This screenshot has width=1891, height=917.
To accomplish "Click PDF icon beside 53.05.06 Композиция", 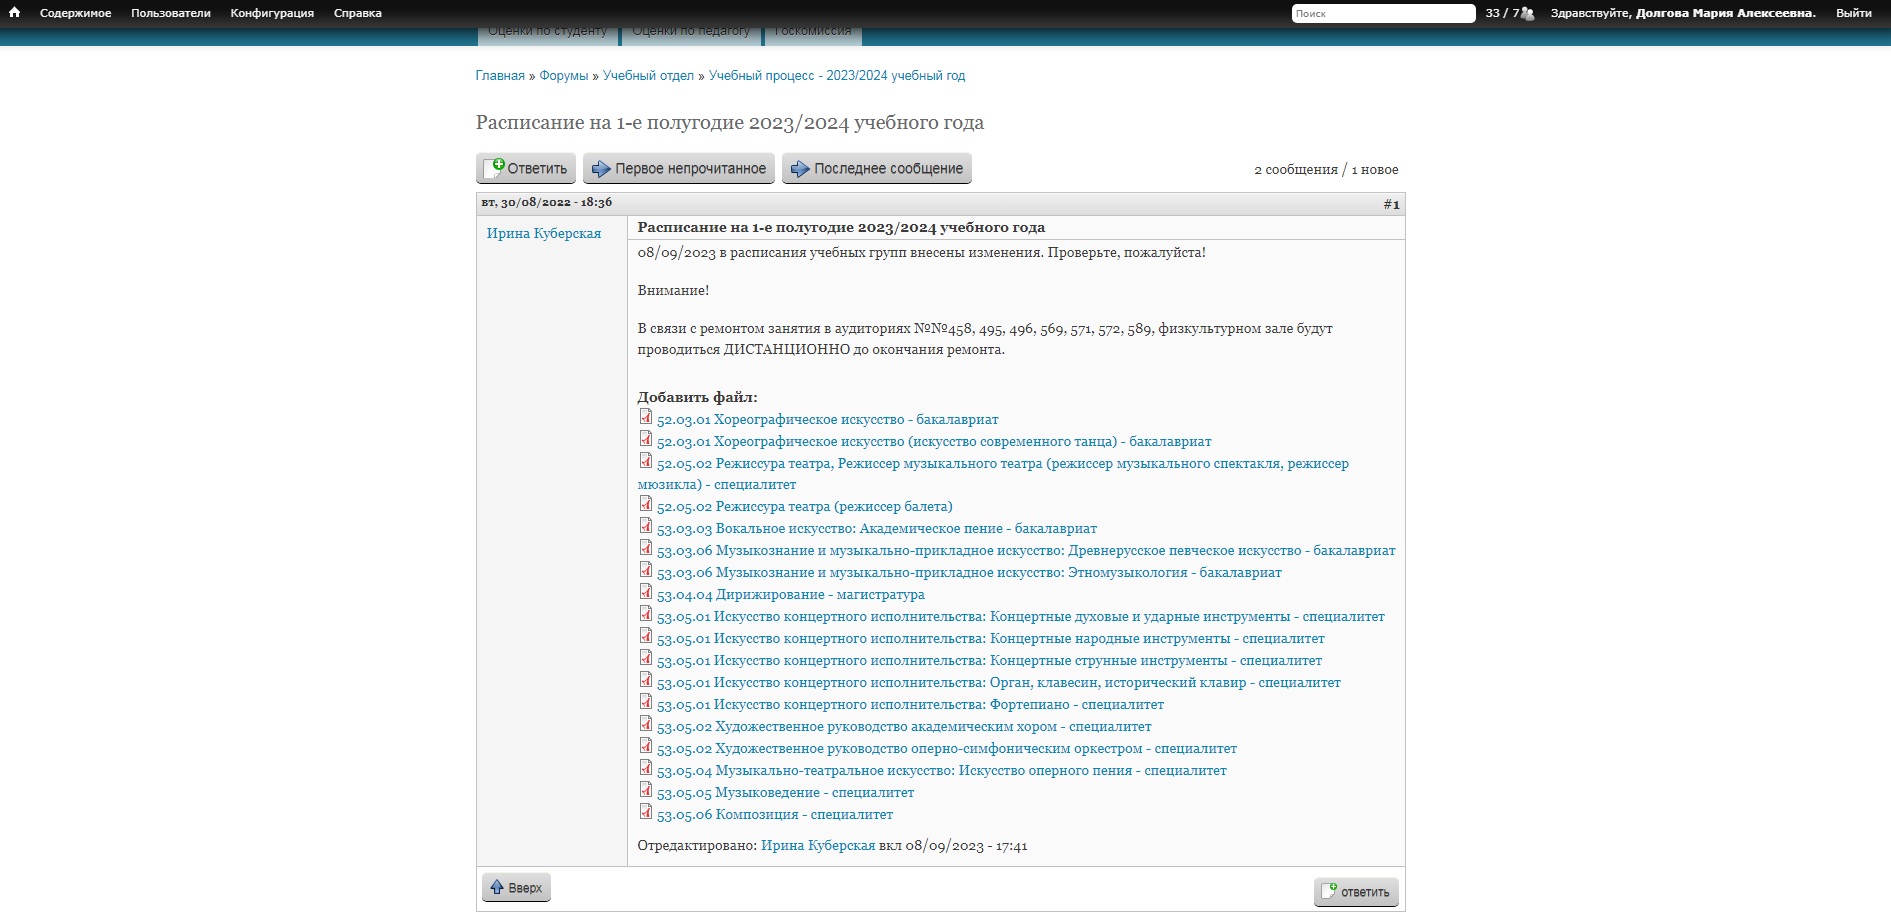I will 646,813.
